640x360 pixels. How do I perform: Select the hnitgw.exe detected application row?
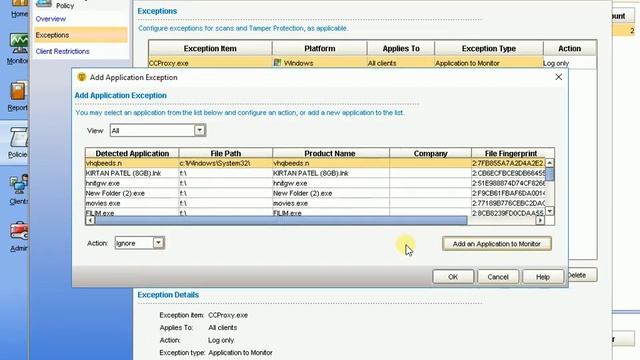[x=315, y=183]
